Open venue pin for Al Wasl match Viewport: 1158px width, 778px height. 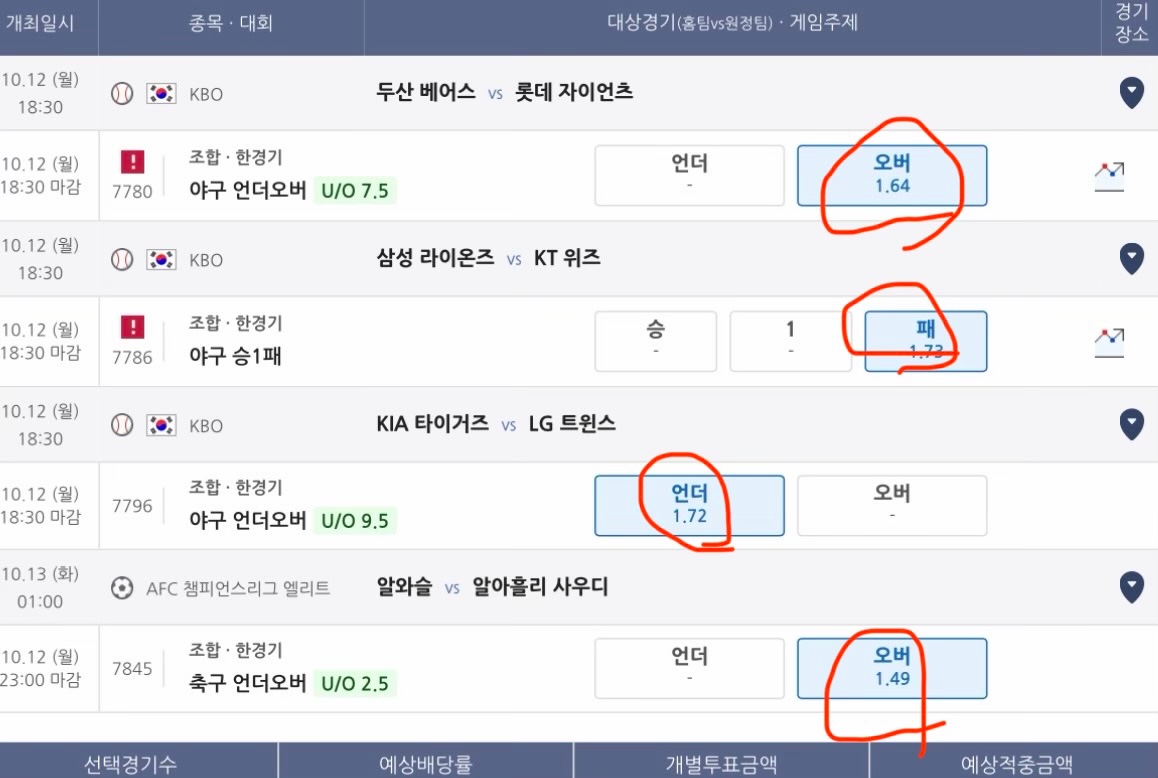1131,587
